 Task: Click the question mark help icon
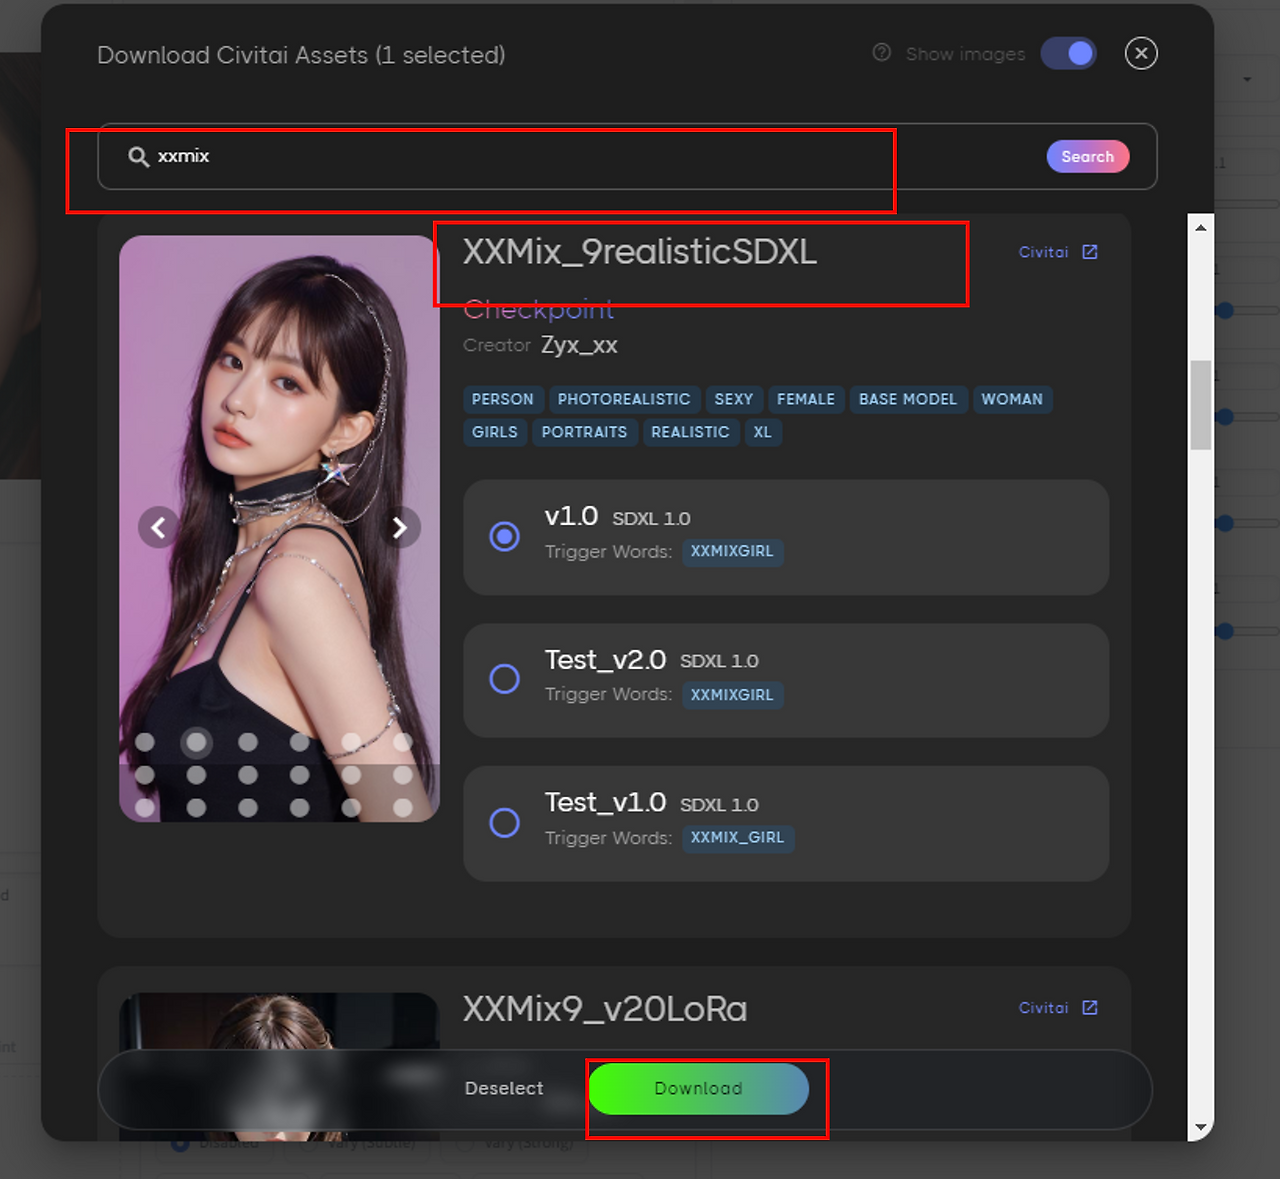[881, 53]
